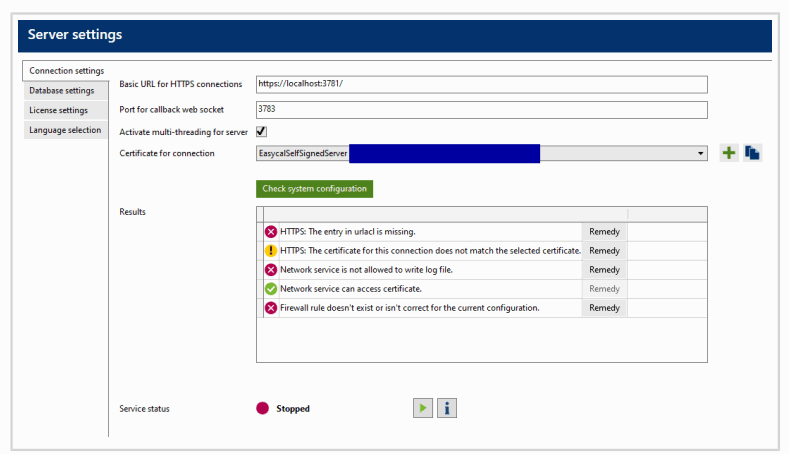This screenshot has width=789, height=454.
Task: Select the yellow warning icon for certificate mismatch
Action: point(271,251)
